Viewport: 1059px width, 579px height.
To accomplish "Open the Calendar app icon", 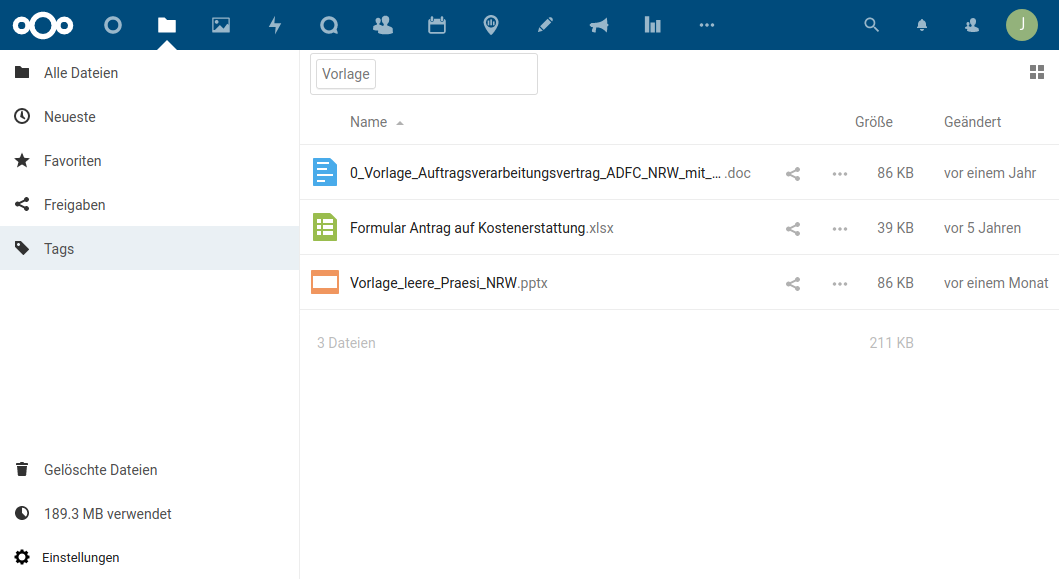I will point(437,25).
